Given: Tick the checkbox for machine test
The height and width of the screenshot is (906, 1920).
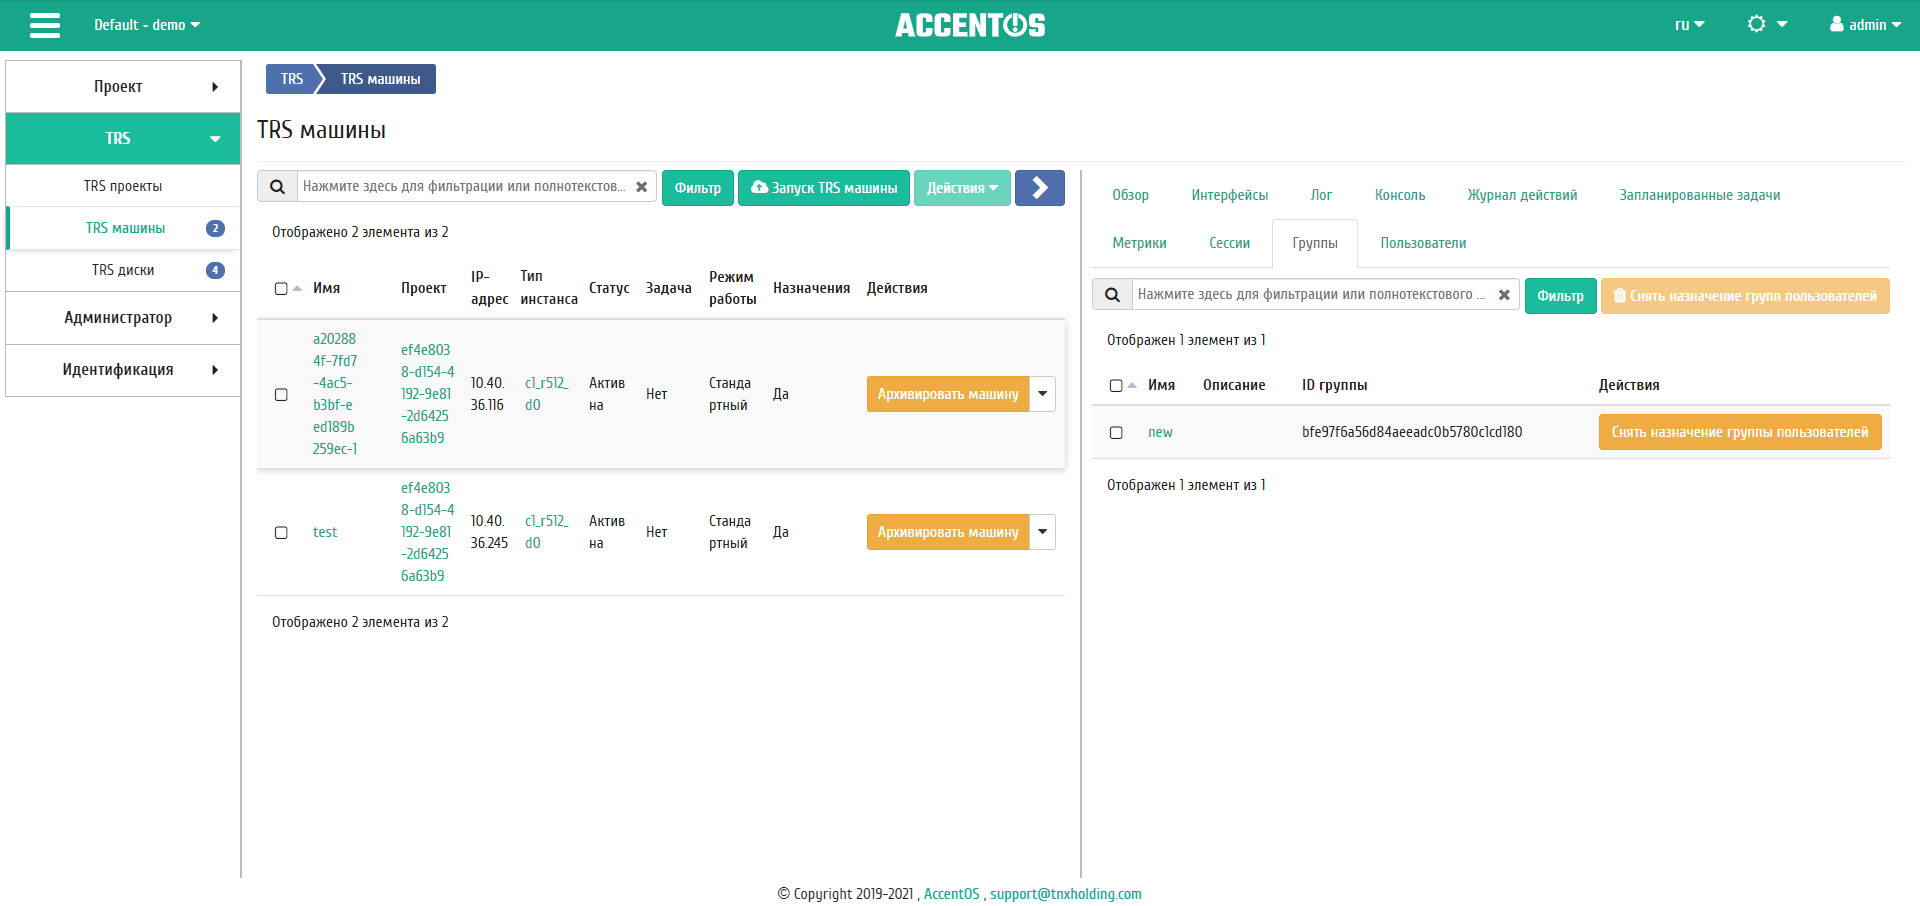Looking at the screenshot, I should tap(281, 532).
